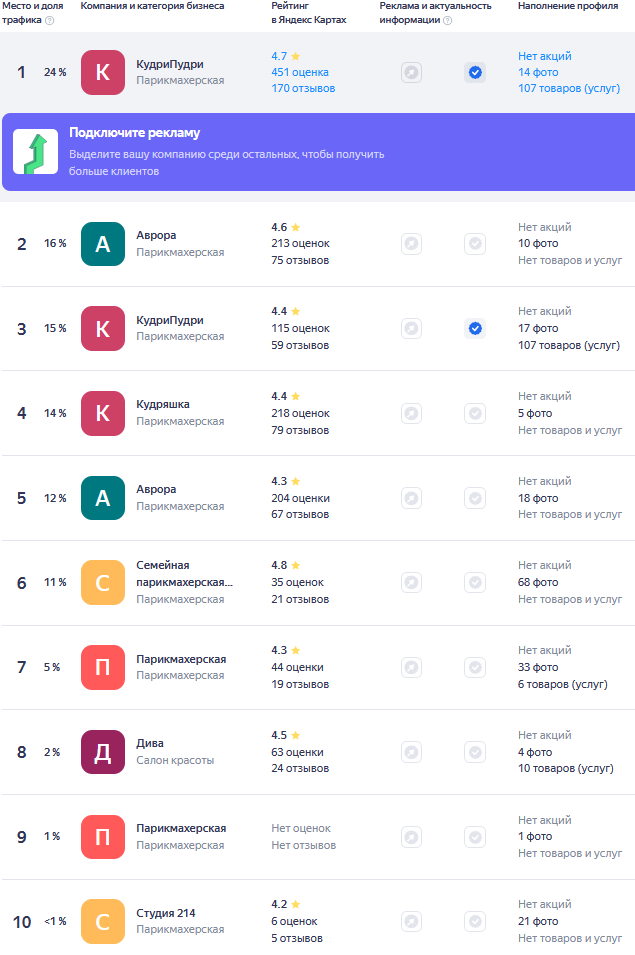
Task: Open the Семейная парикмахерская avatar
Action: (x=102, y=582)
